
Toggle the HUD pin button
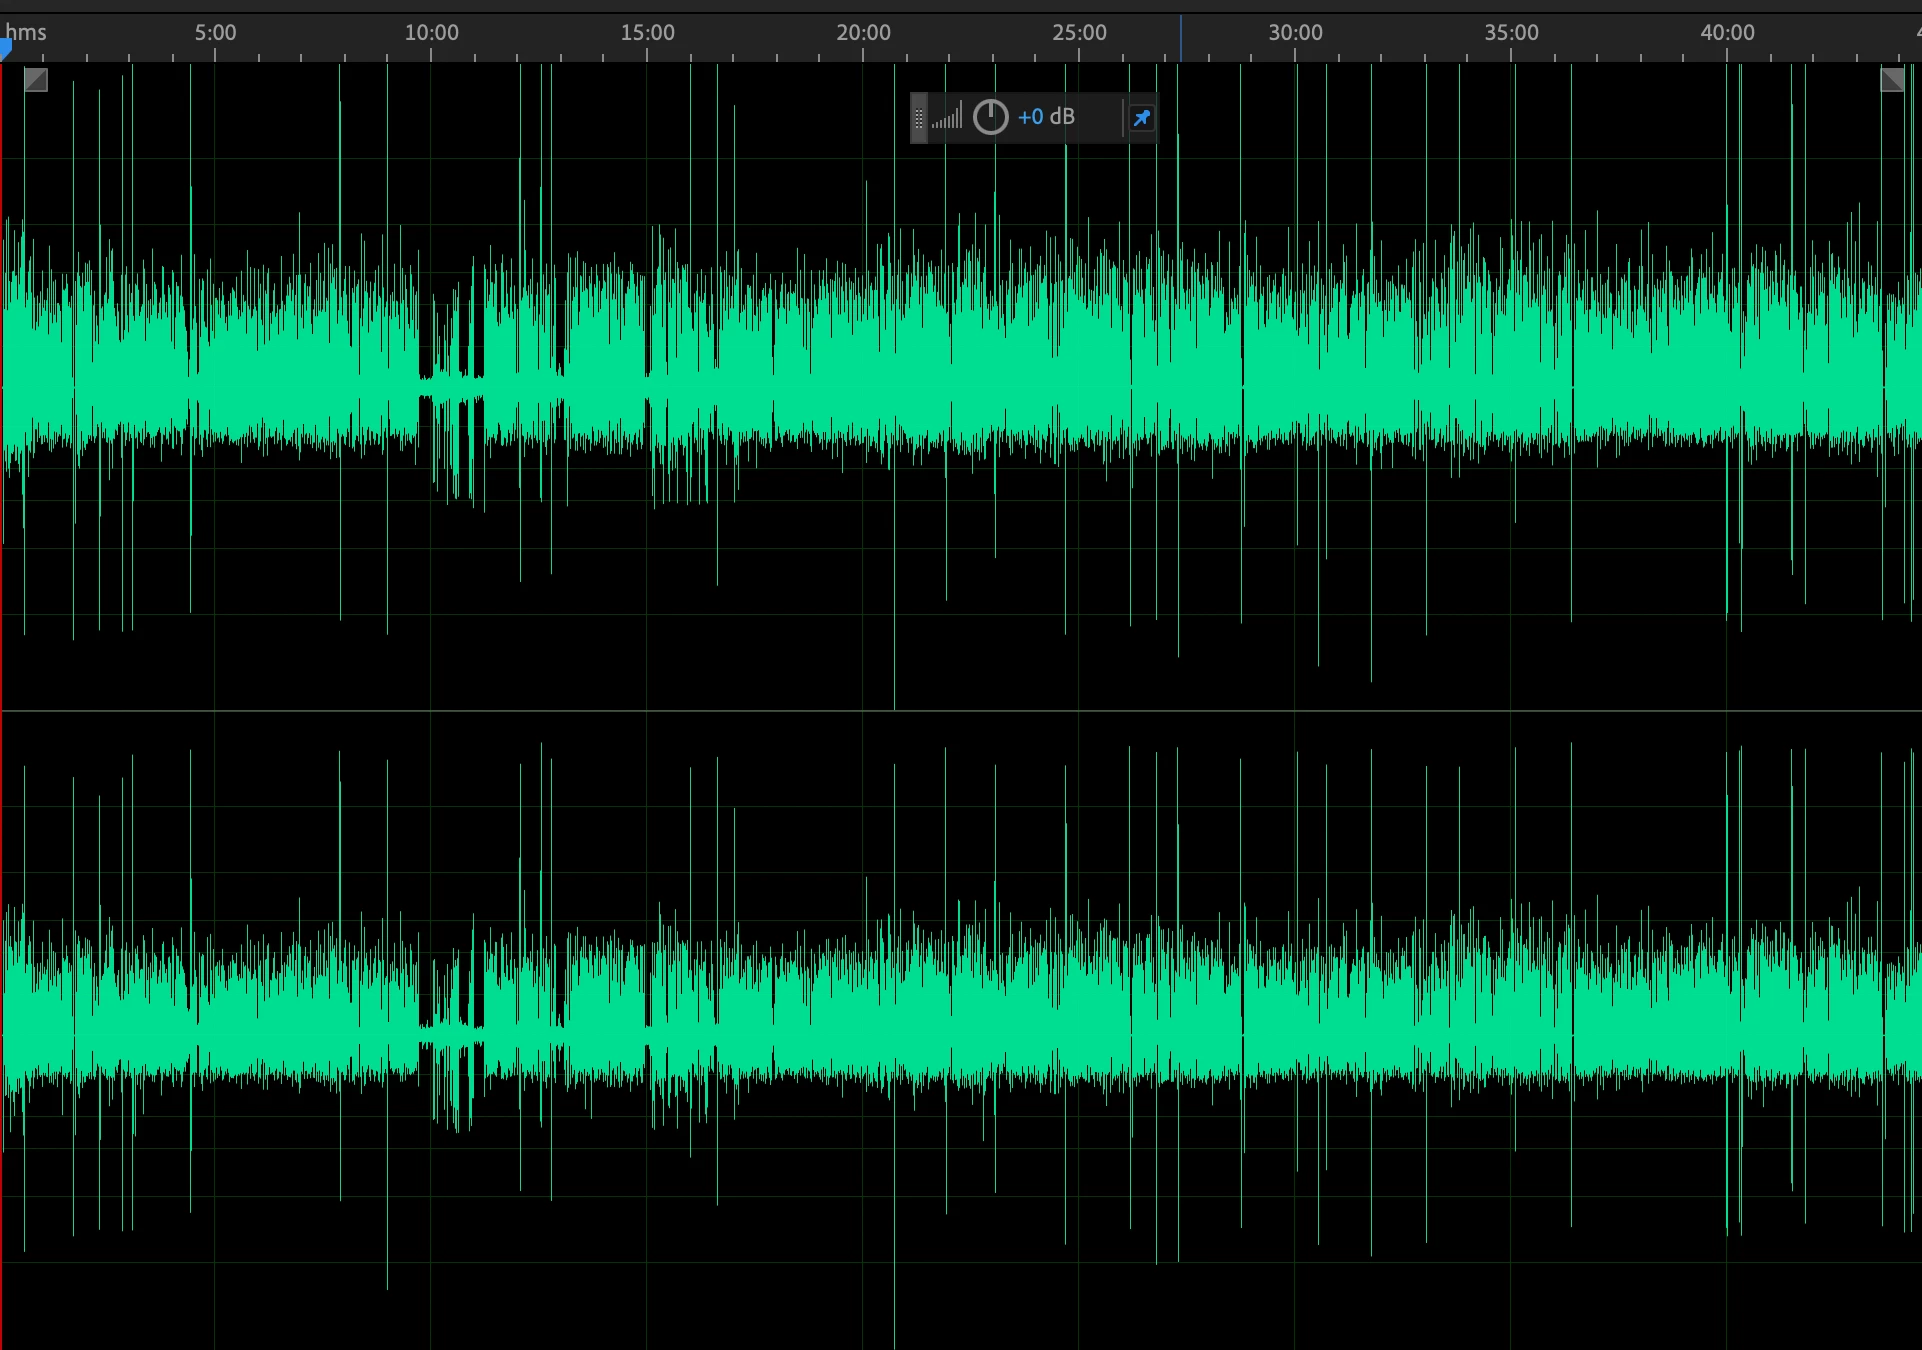coord(1142,118)
